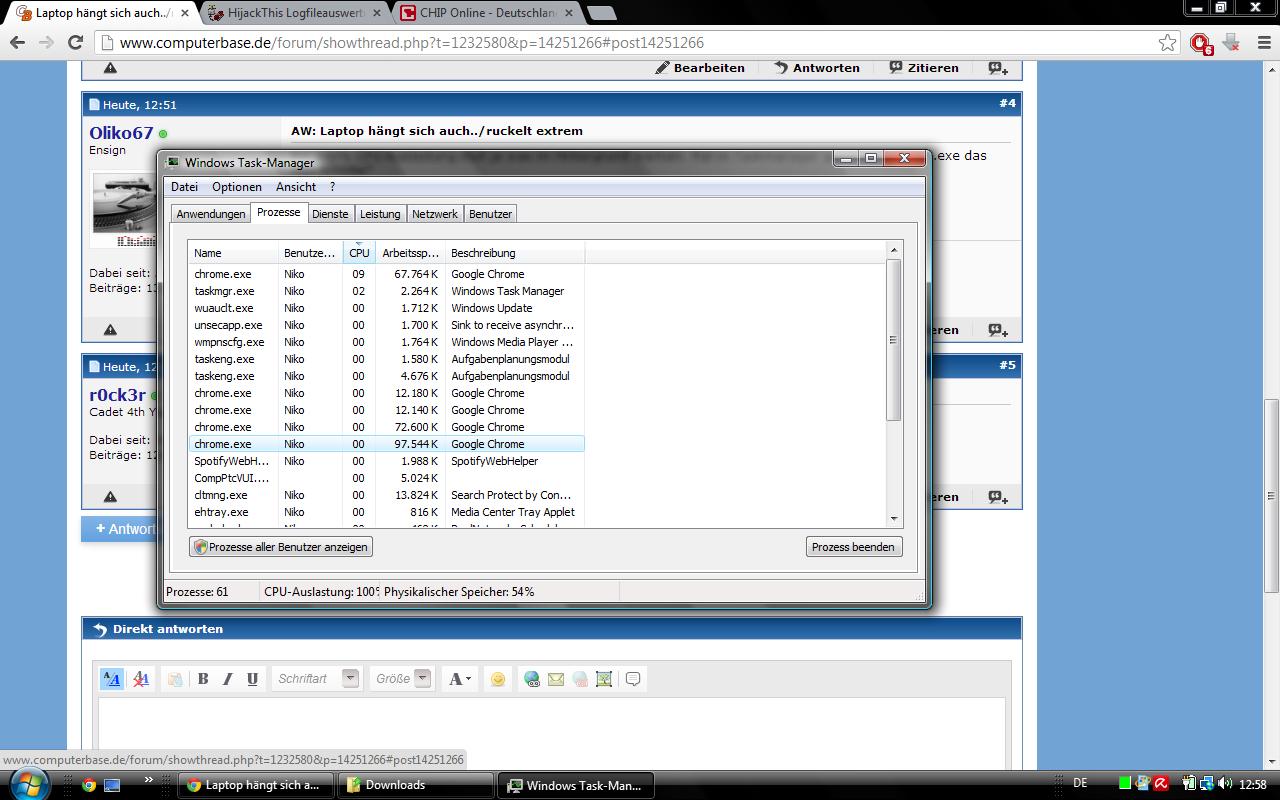1280x800 pixels.
Task: Click Prozesse aller Benutzer anzeigen button
Action: click(x=281, y=547)
